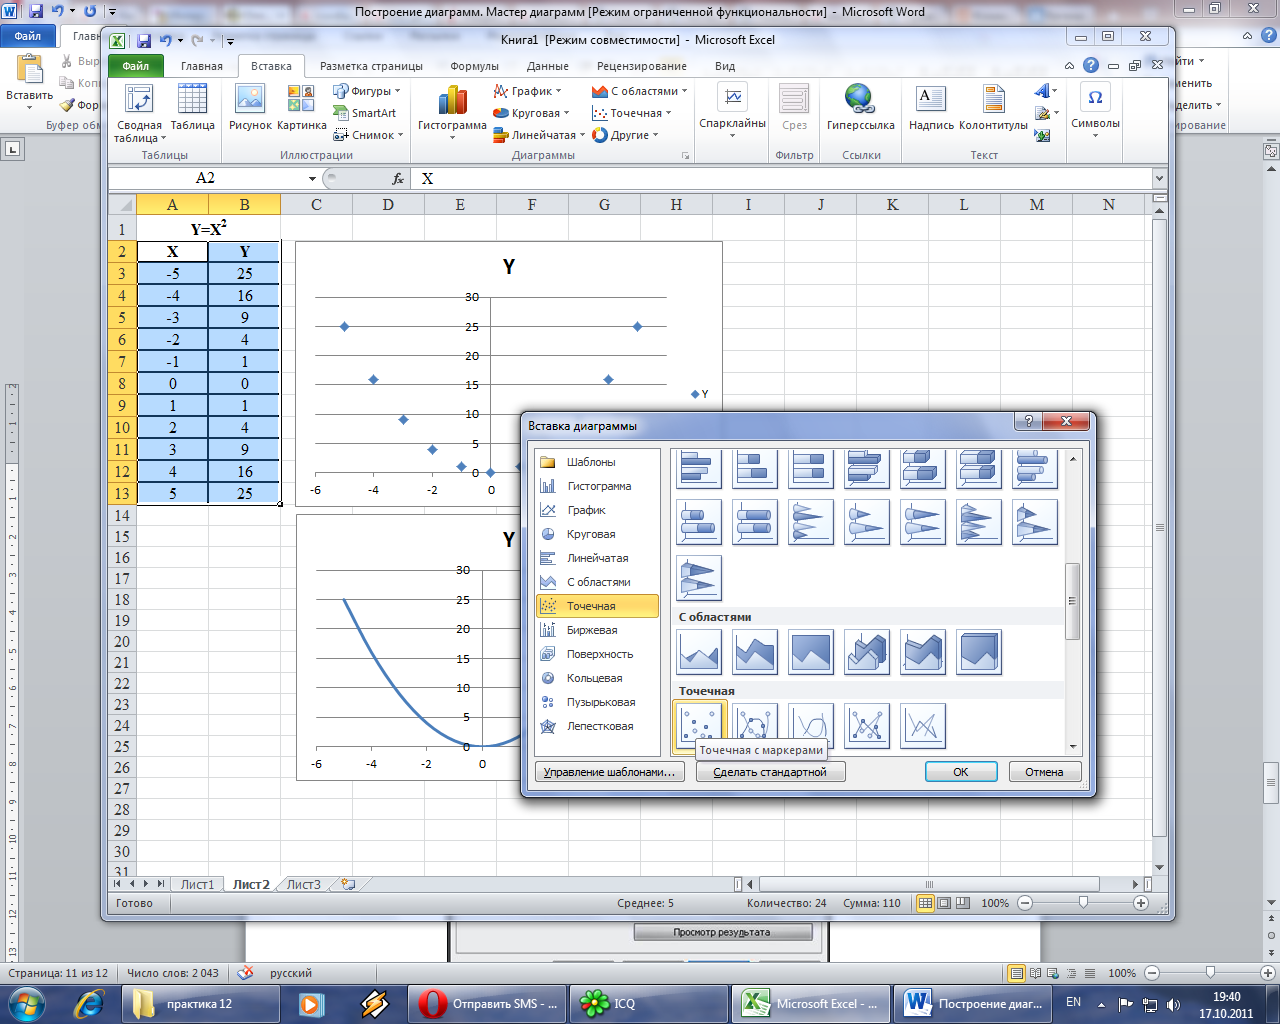Click the formula bar input field

pos(782,178)
